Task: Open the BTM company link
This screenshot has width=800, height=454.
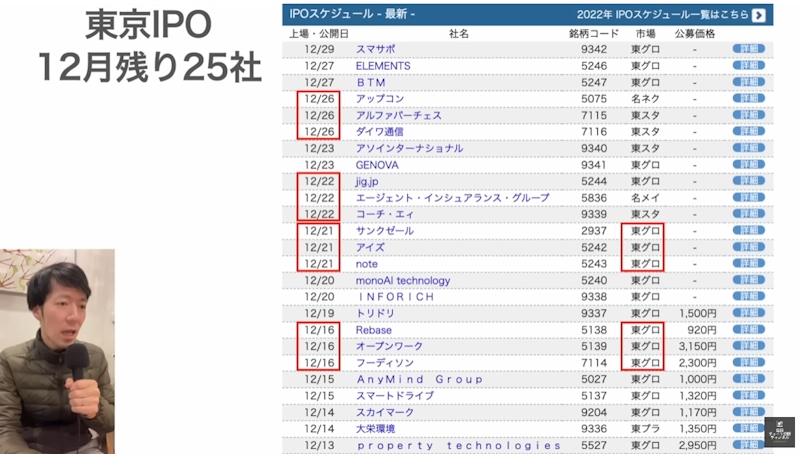Action: point(370,82)
